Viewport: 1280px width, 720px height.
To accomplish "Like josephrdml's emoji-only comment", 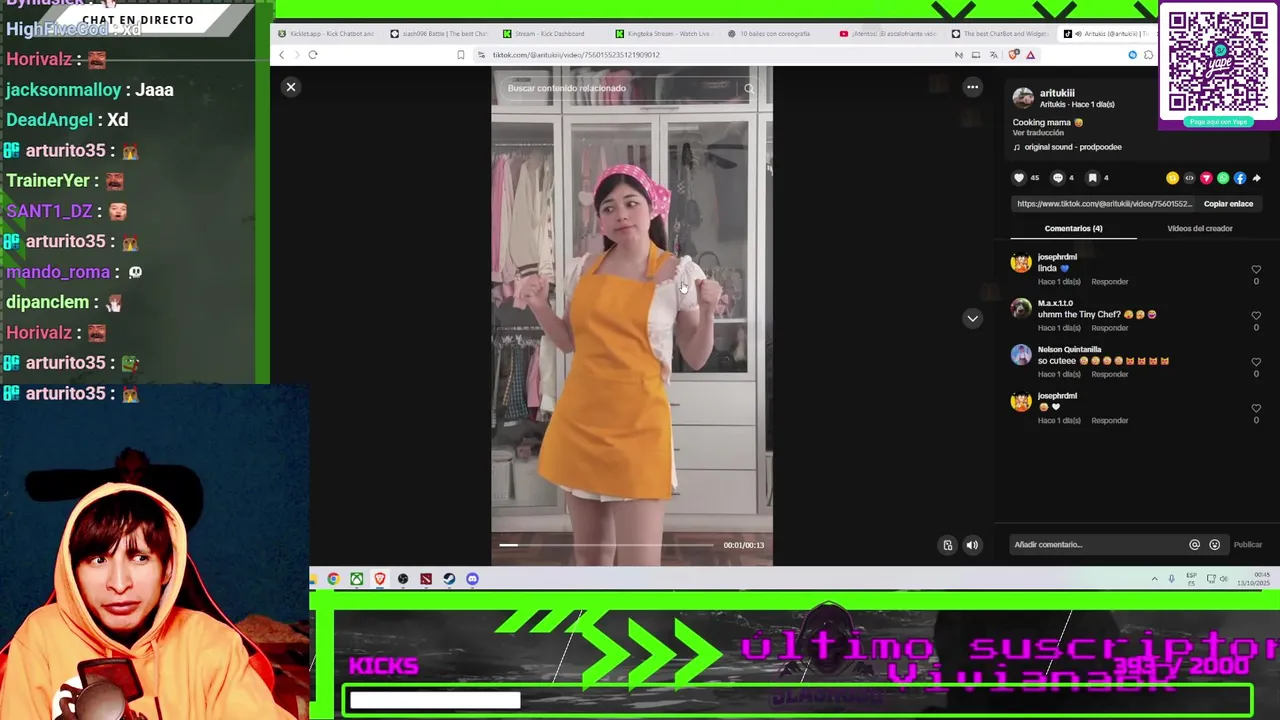I will 1256,408.
